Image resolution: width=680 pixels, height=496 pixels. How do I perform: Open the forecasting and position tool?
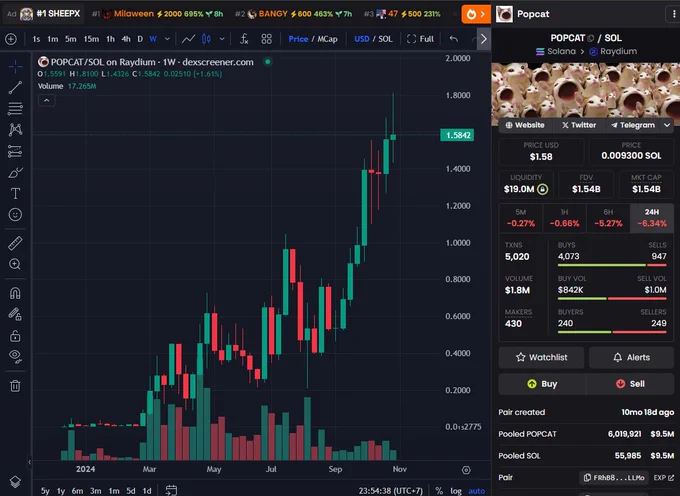coord(15,151)
